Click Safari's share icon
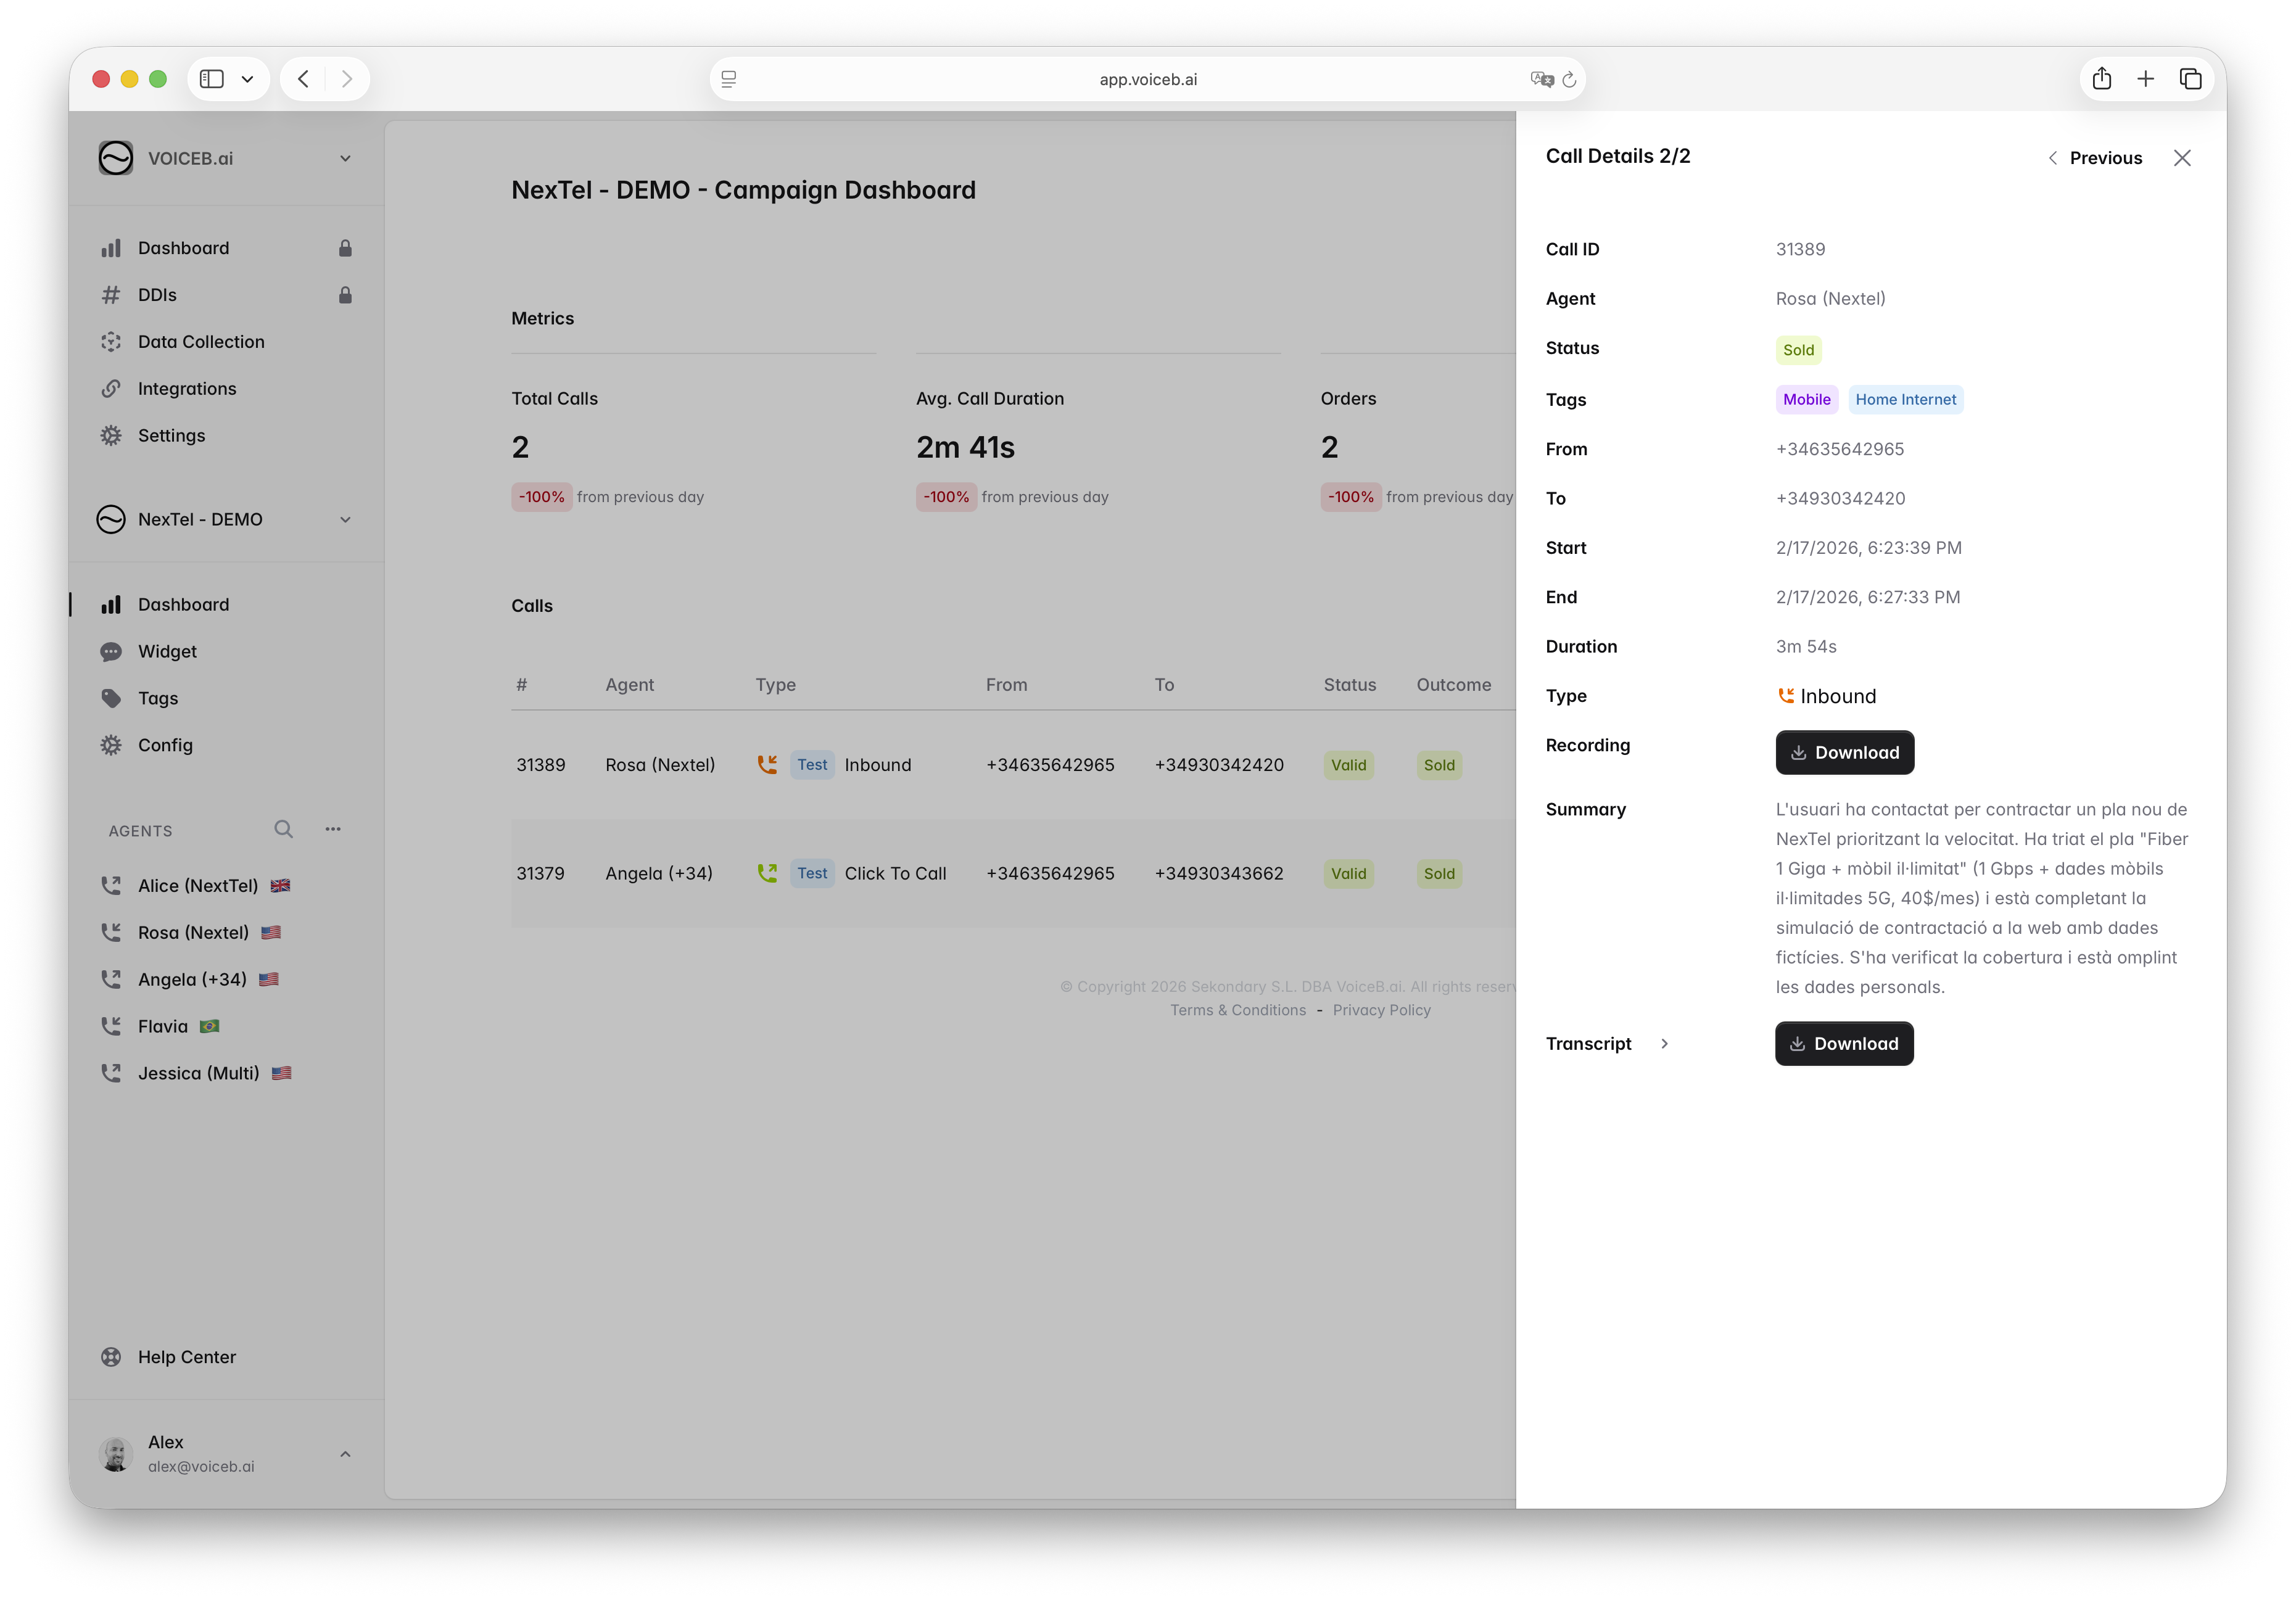Image resolution: width=2296 pixels, height=1600 pixels. pos(2101,79)
